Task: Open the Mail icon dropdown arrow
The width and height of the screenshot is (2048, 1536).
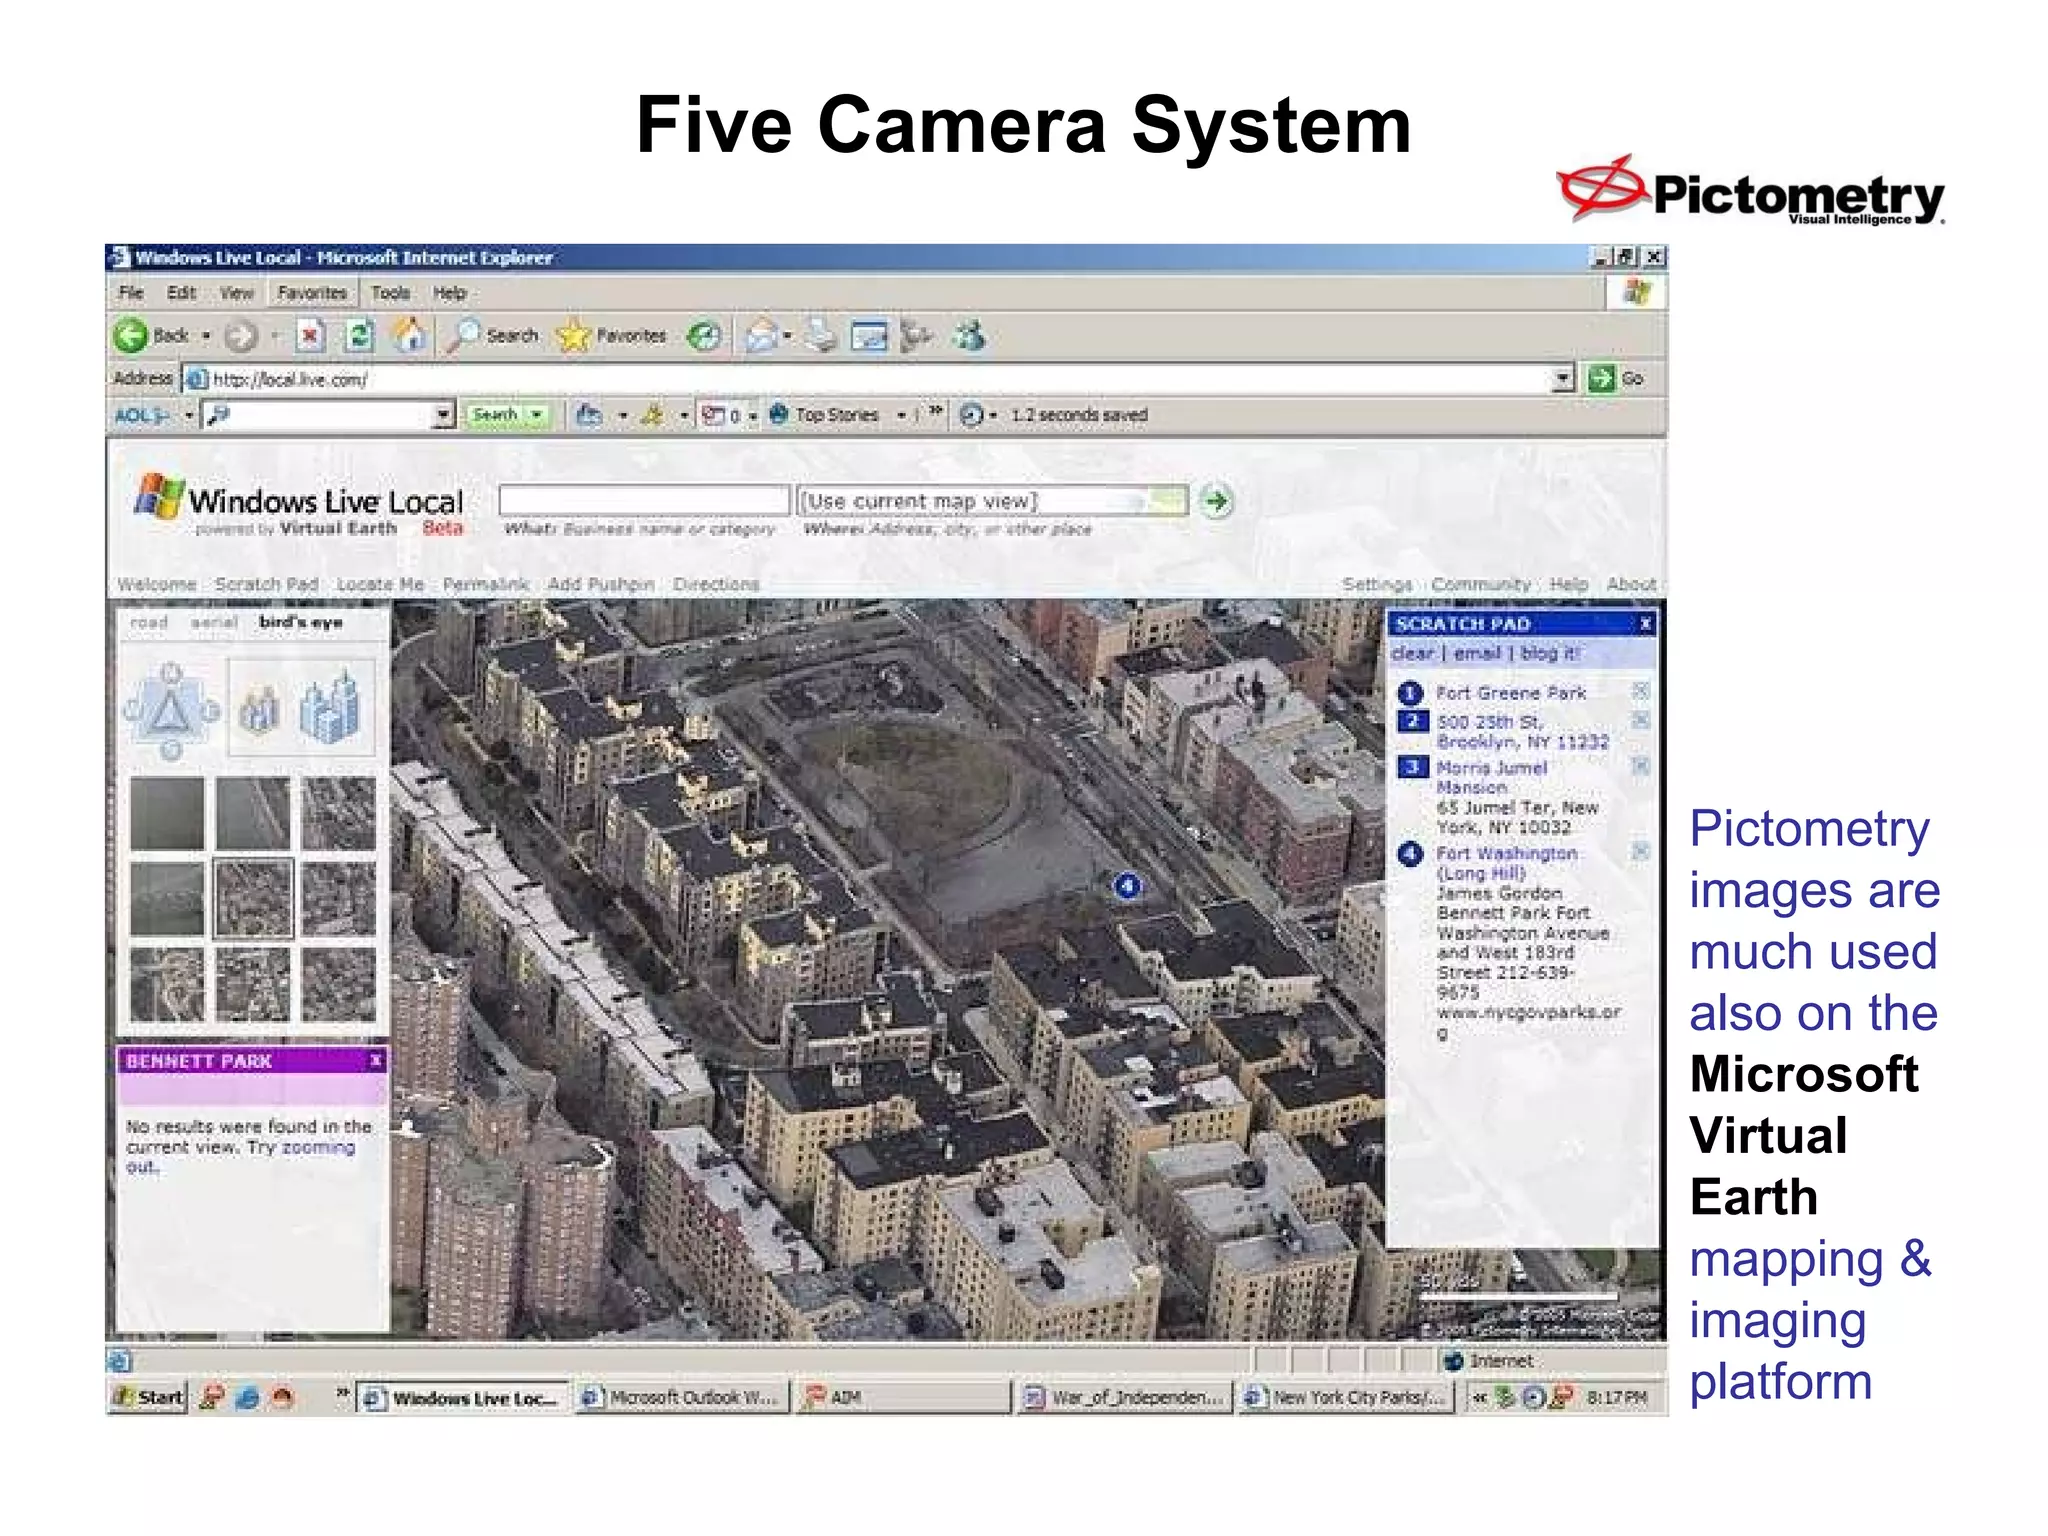Action: pos(787,336)
